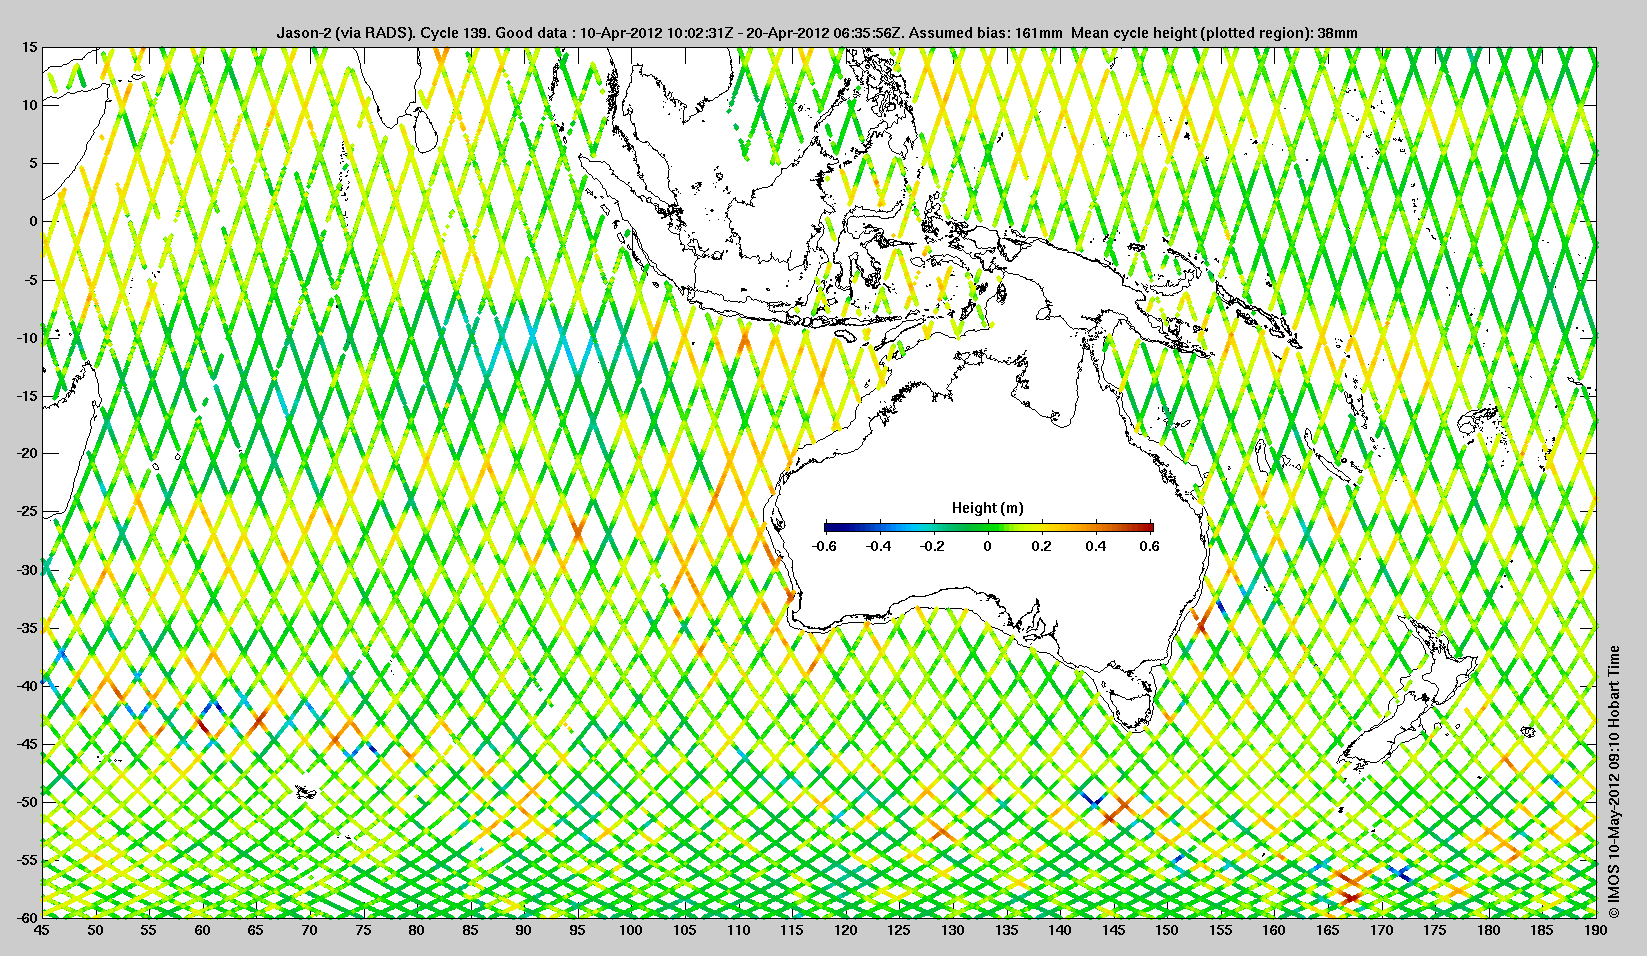This screenshot has height=956, width=1647.
Task: Click the "165" longitude axis label
Action: coord(1328,930)
